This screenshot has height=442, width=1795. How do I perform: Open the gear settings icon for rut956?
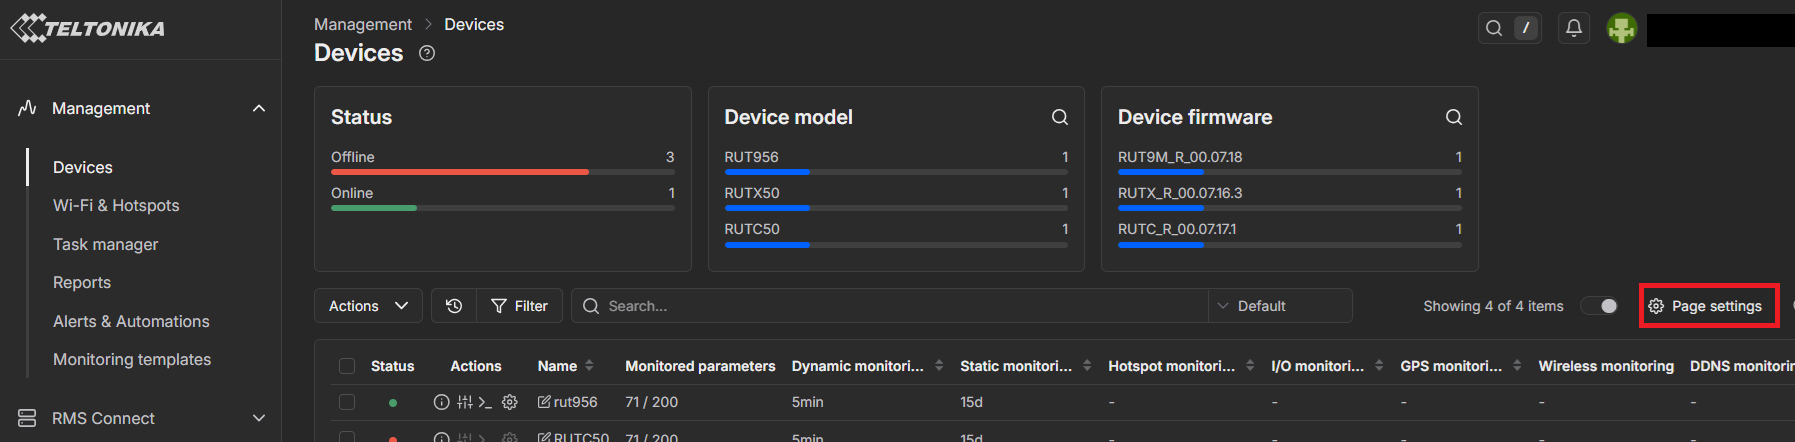pyautogui.click(x=510, y=402)
